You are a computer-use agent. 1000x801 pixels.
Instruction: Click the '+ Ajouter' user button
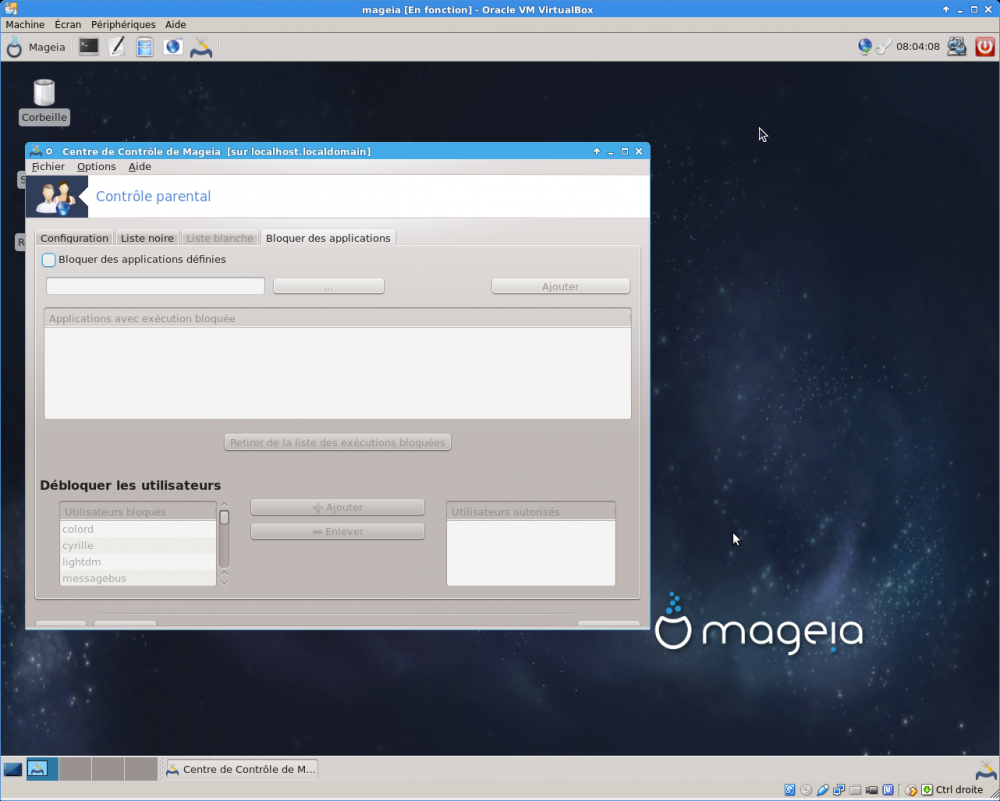[x=337, y=508]
